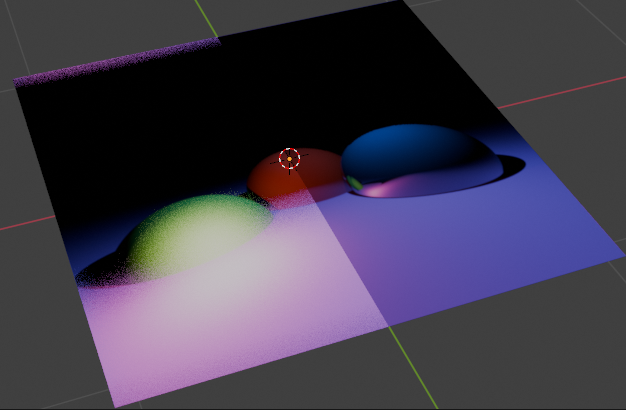Select the orange origin dot inside 3D cursor
The image size is (626, 410).
pos(289,159)
